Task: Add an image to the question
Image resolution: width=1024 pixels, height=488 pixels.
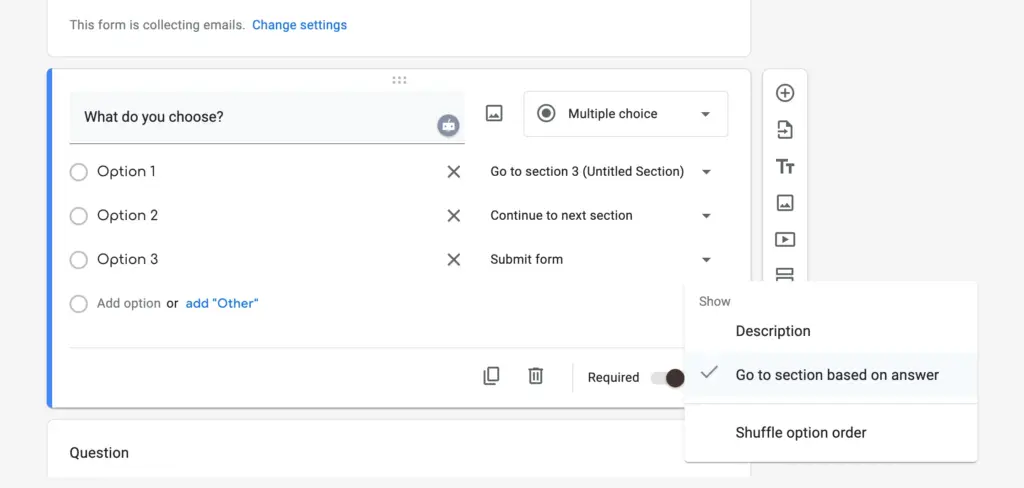Action: 494,114
